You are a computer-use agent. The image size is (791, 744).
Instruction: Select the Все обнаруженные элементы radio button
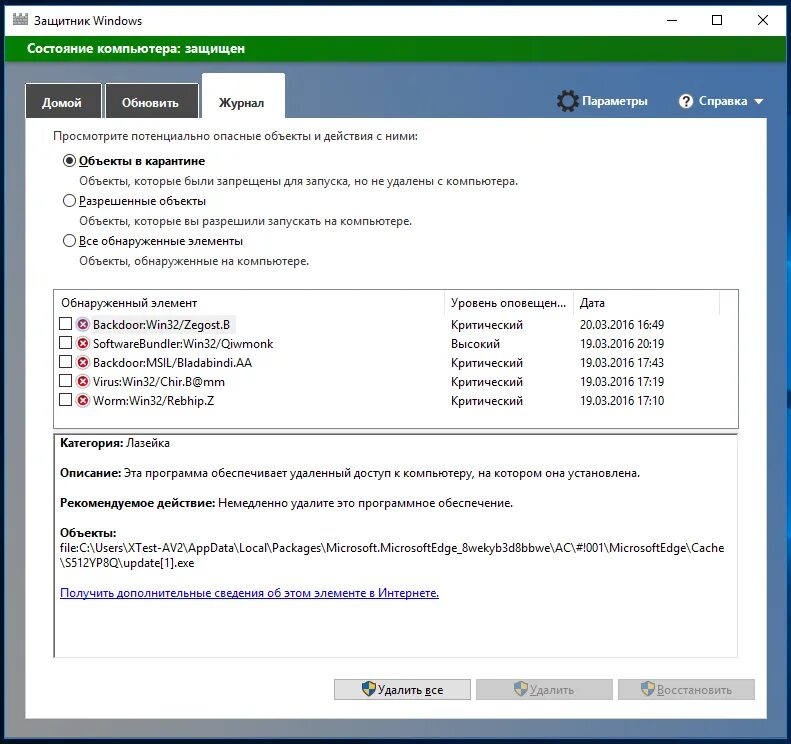(69, 241)
